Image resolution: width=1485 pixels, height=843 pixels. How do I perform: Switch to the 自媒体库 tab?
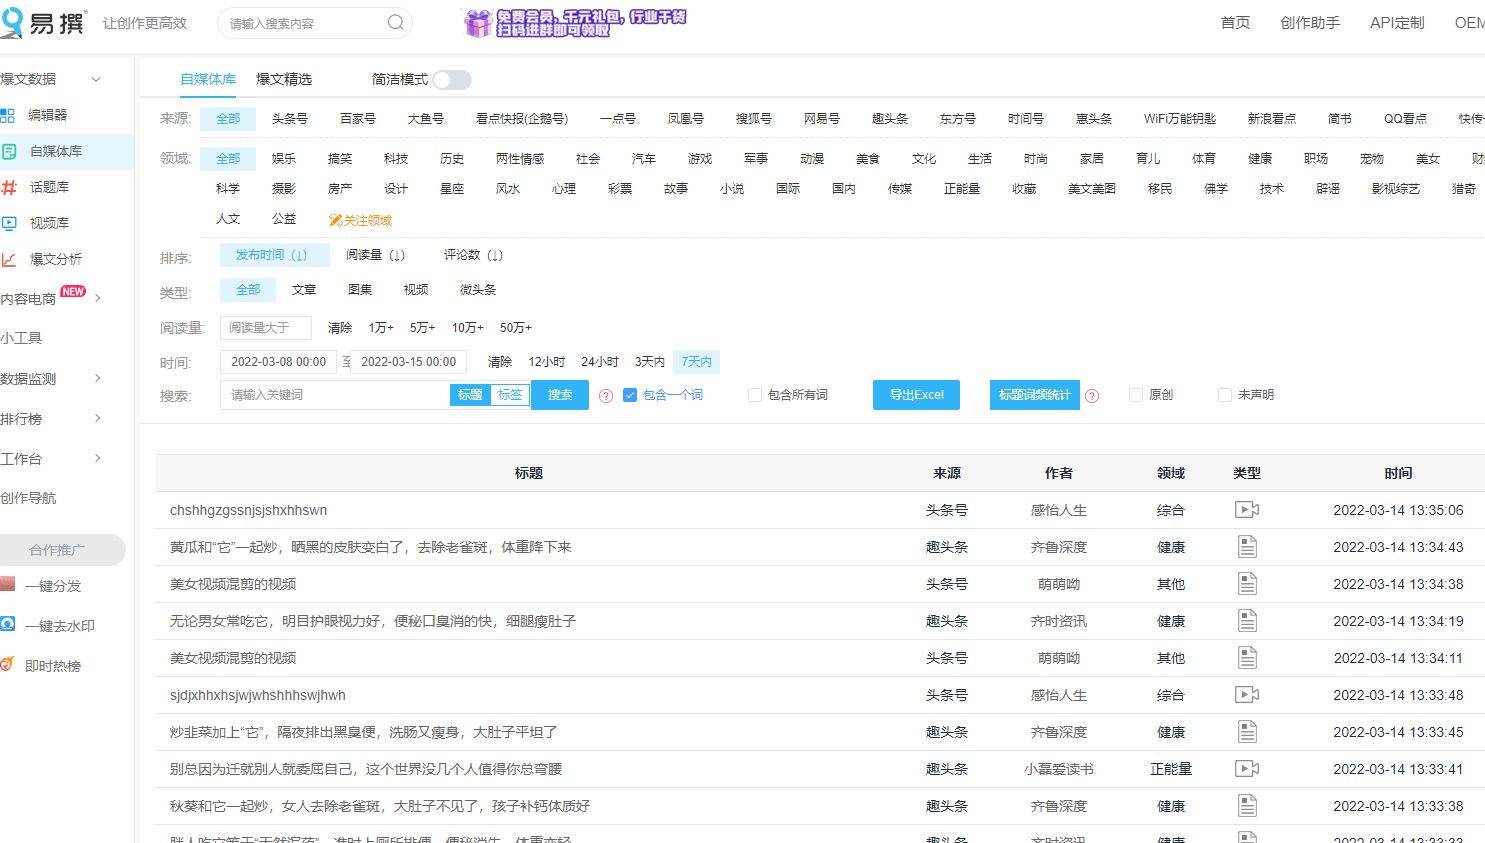pos(208,79)
